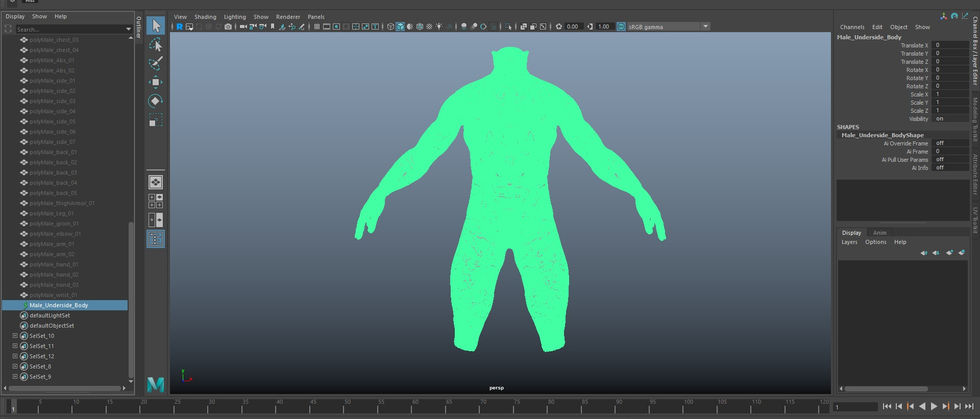
Task: Switch to two pane side-by-side layout
Action: pyautogui.click(x=156, y=220)
